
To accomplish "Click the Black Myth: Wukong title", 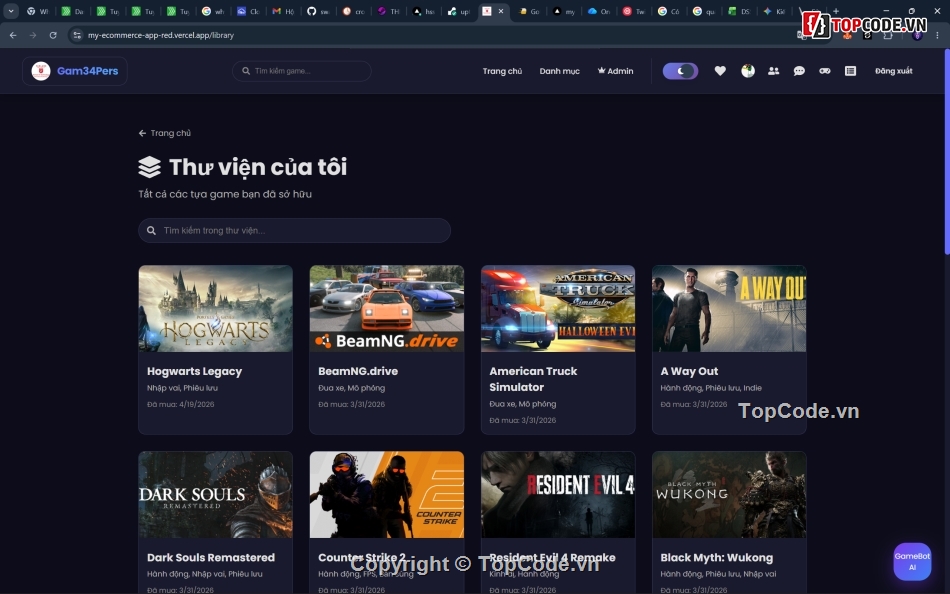I will click(x=717, y=557).
